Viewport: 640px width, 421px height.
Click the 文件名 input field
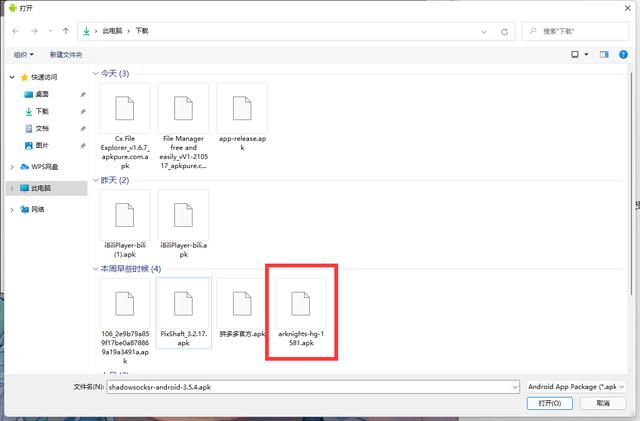click(x=310, y=385)
